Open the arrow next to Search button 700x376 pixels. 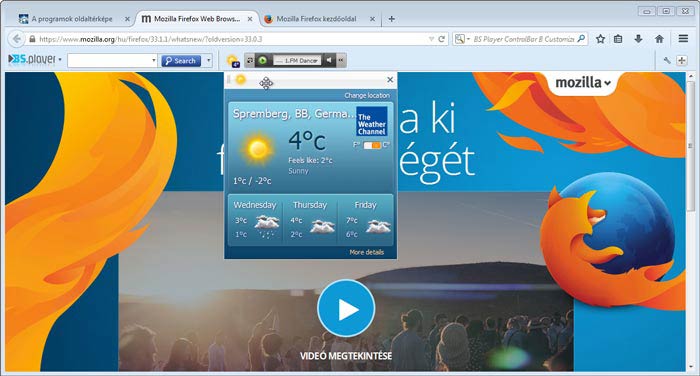click(208, 60)
